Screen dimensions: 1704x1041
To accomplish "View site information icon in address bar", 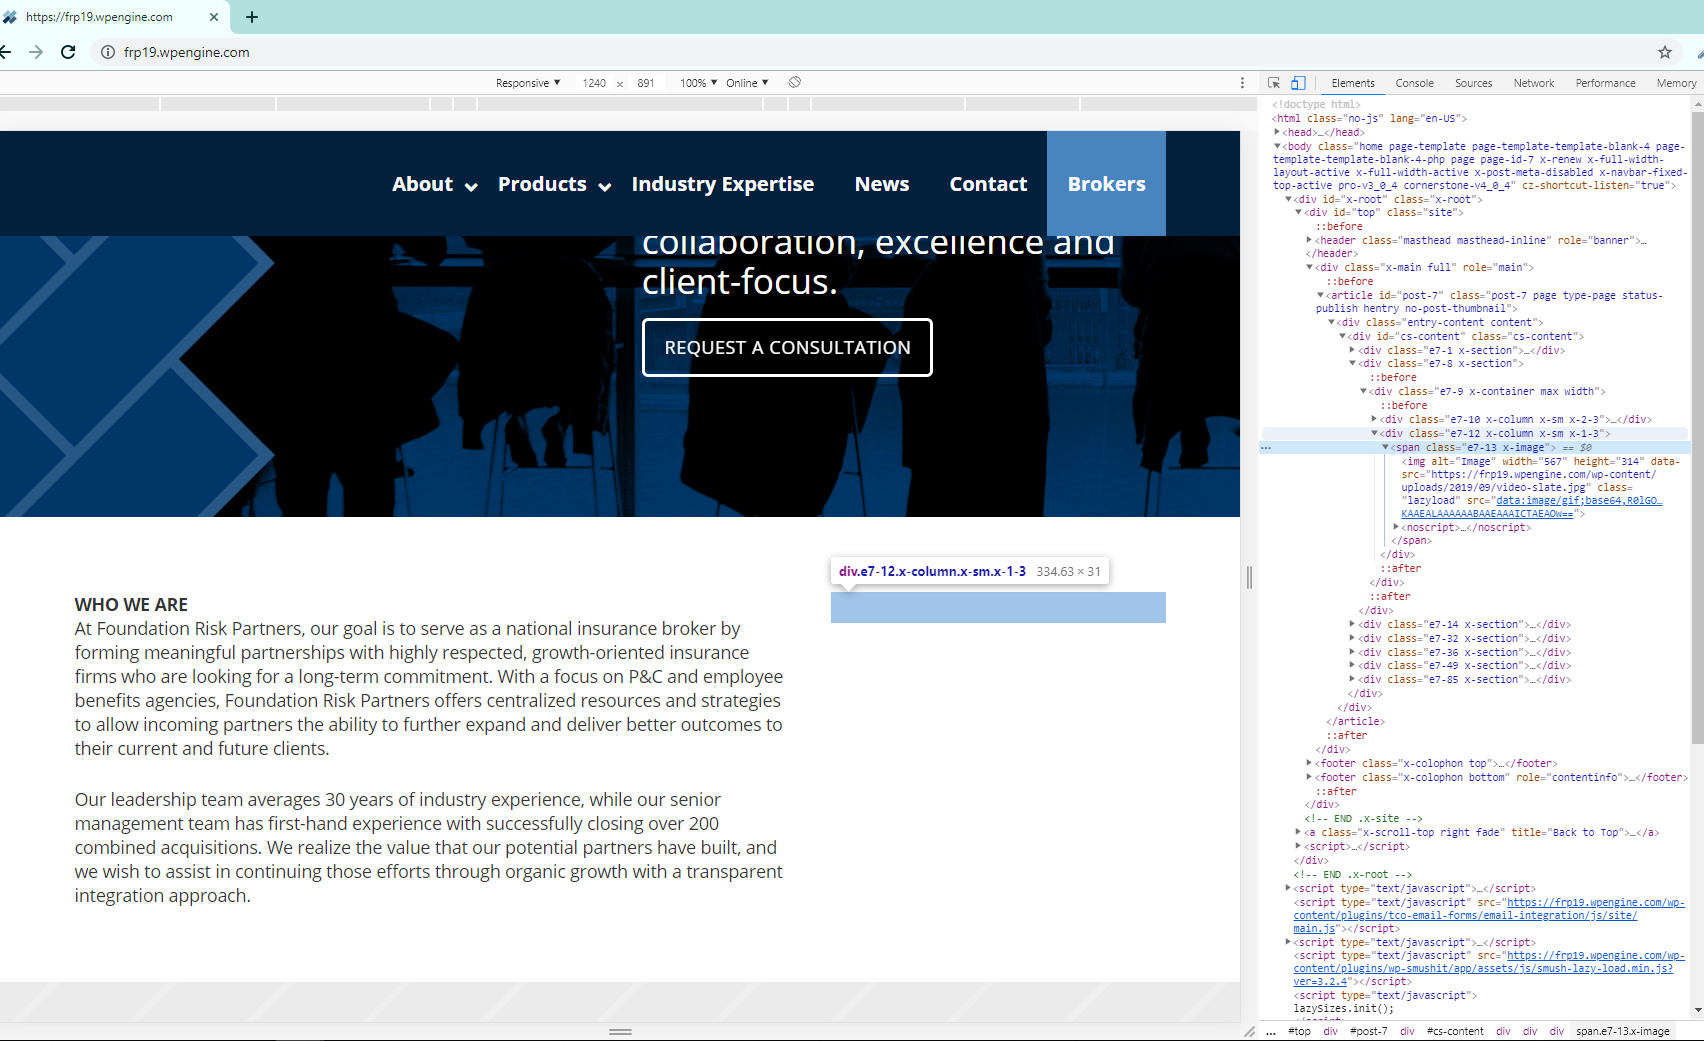I will tap(108, 52).
